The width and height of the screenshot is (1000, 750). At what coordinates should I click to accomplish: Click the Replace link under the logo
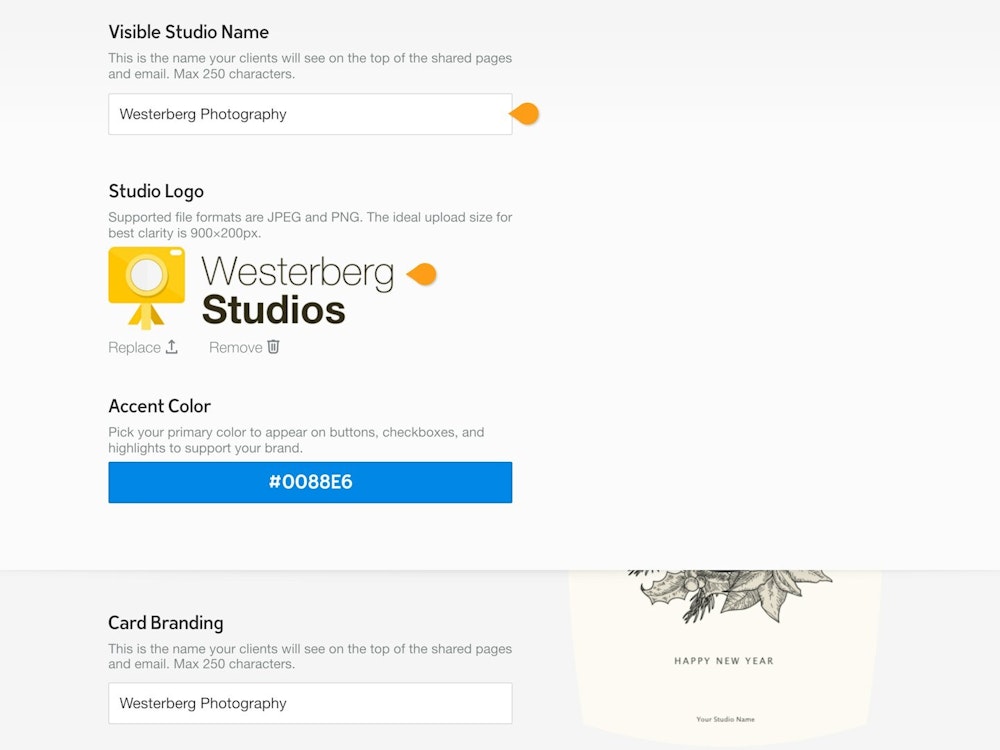(x=134, y=348)
